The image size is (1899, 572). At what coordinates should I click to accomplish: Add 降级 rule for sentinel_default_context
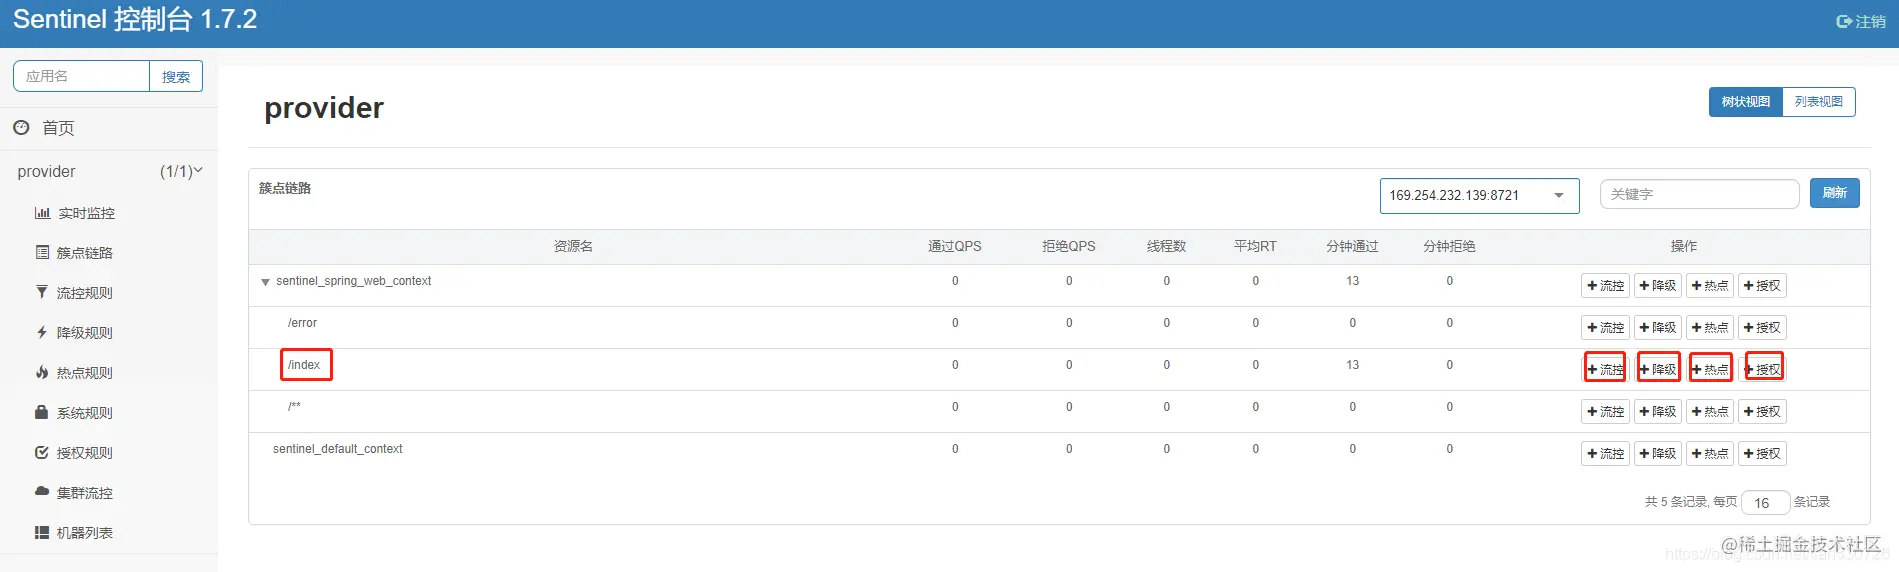[x=1657, y=454]
